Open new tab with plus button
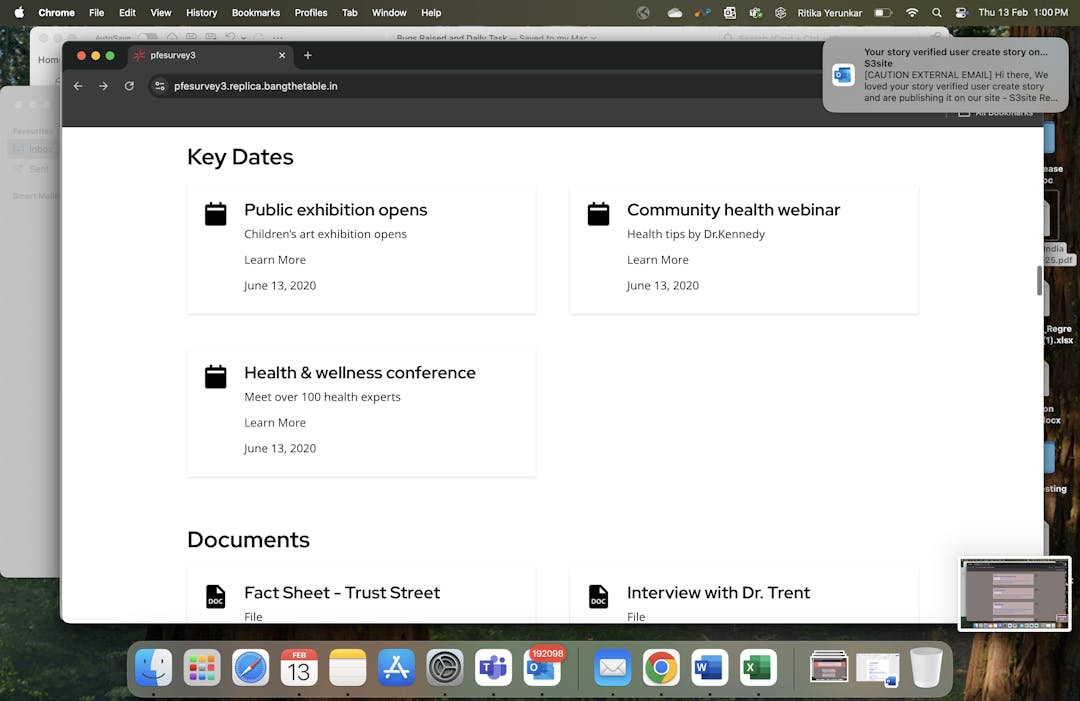Viewport: 1080px width, 701px height. pos(308,56)
